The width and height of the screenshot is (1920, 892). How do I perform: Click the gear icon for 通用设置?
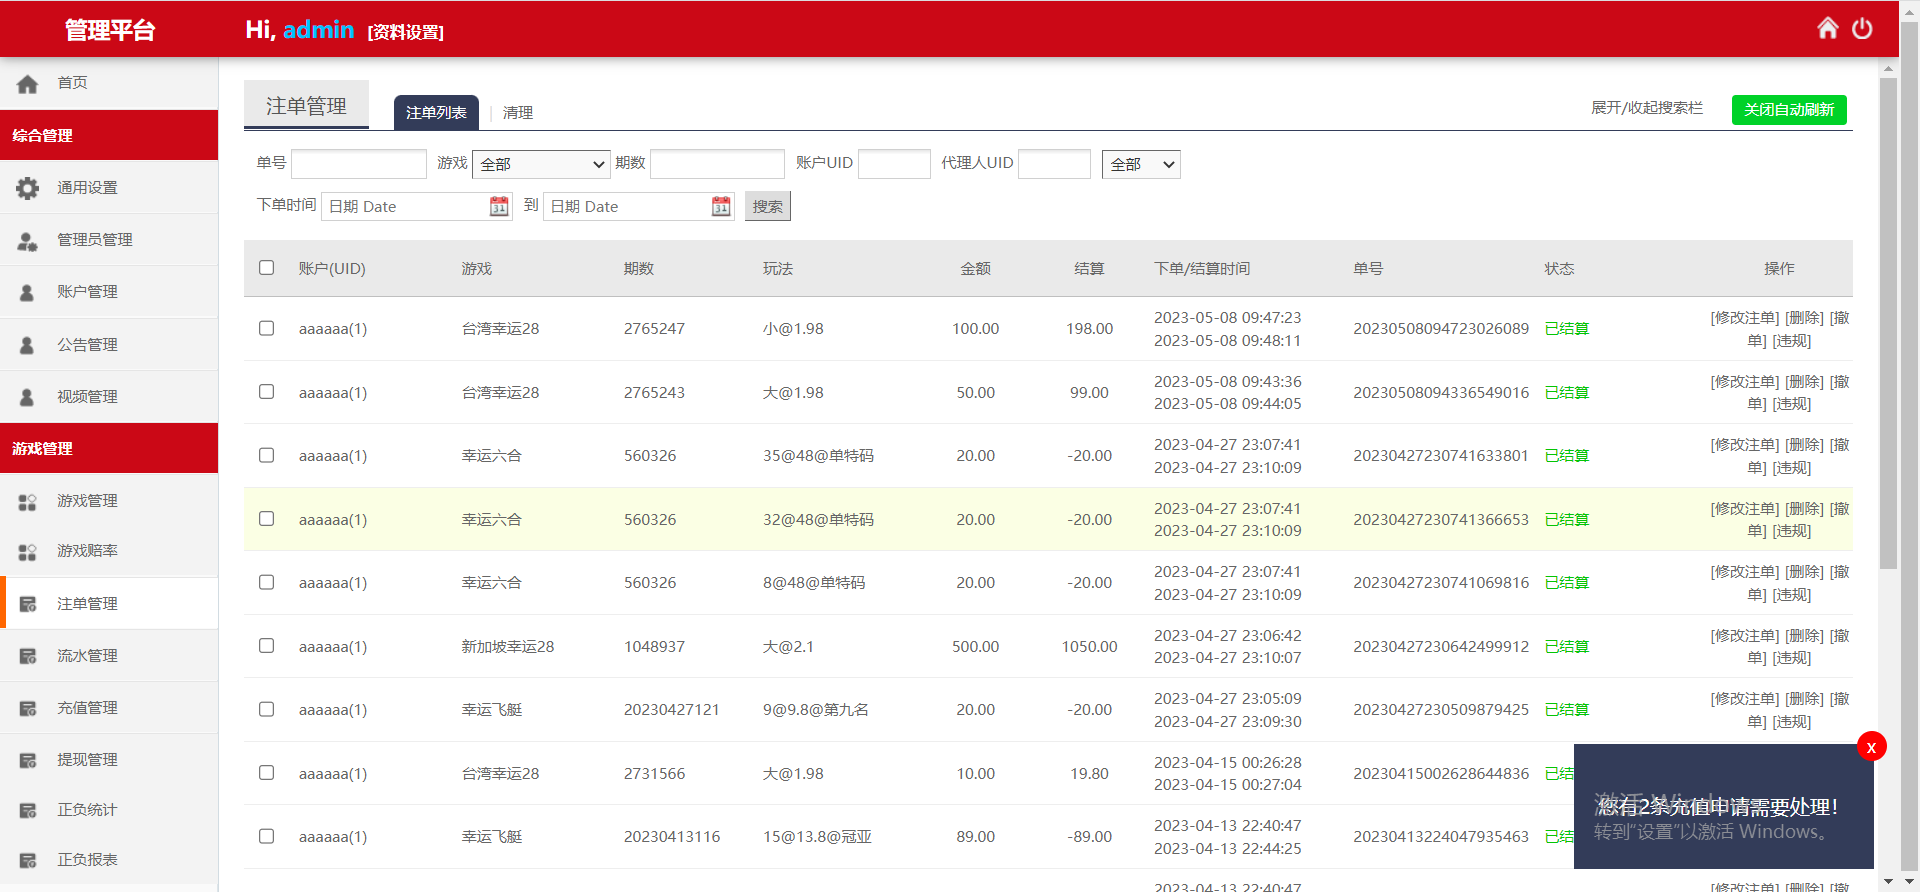(x=28, y=188)
